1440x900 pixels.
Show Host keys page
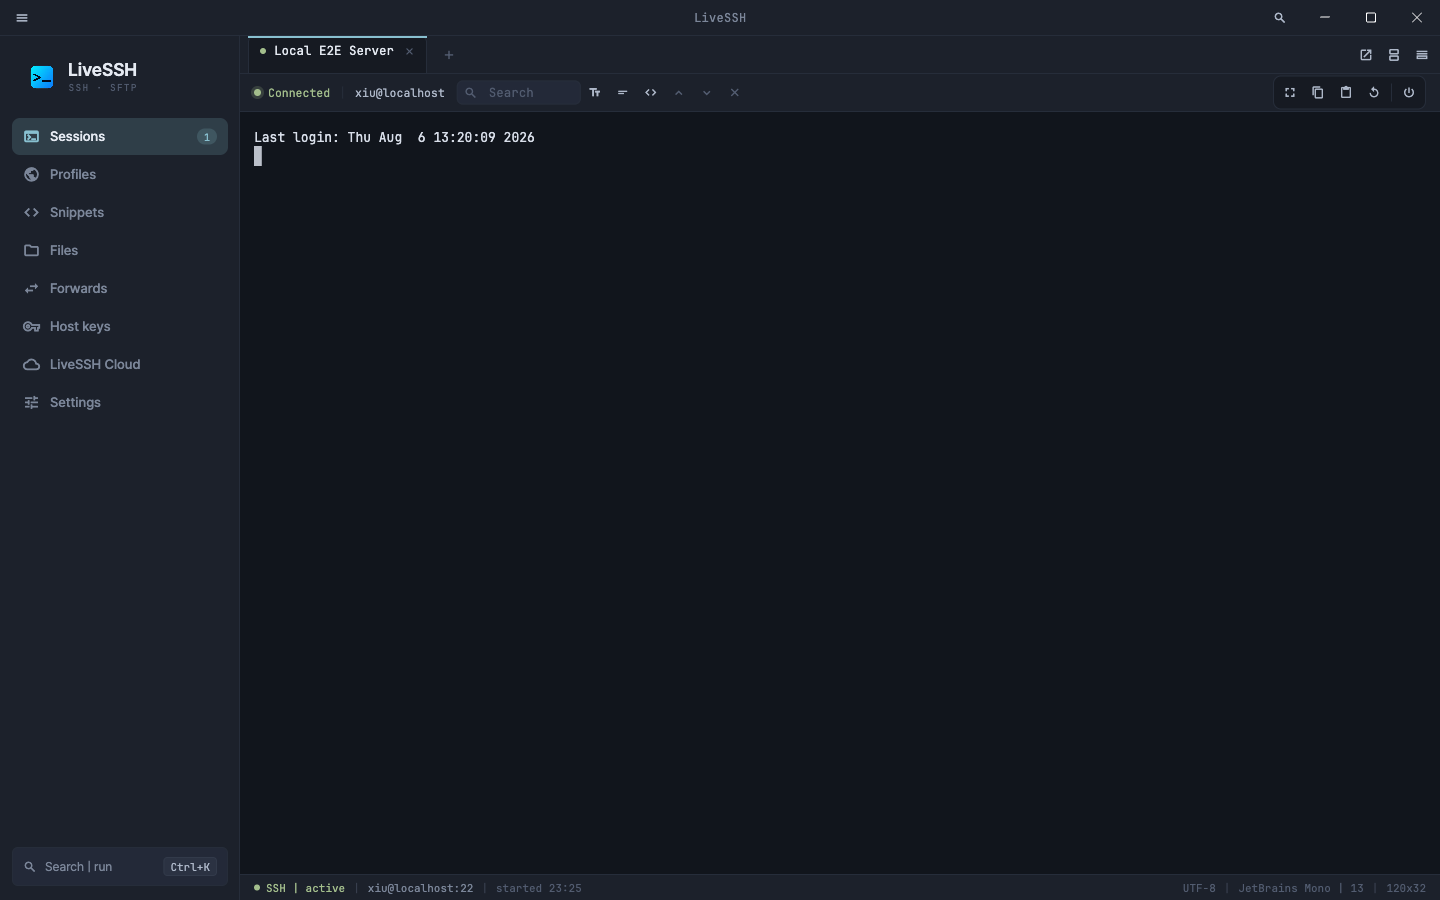tap(120, 327)
